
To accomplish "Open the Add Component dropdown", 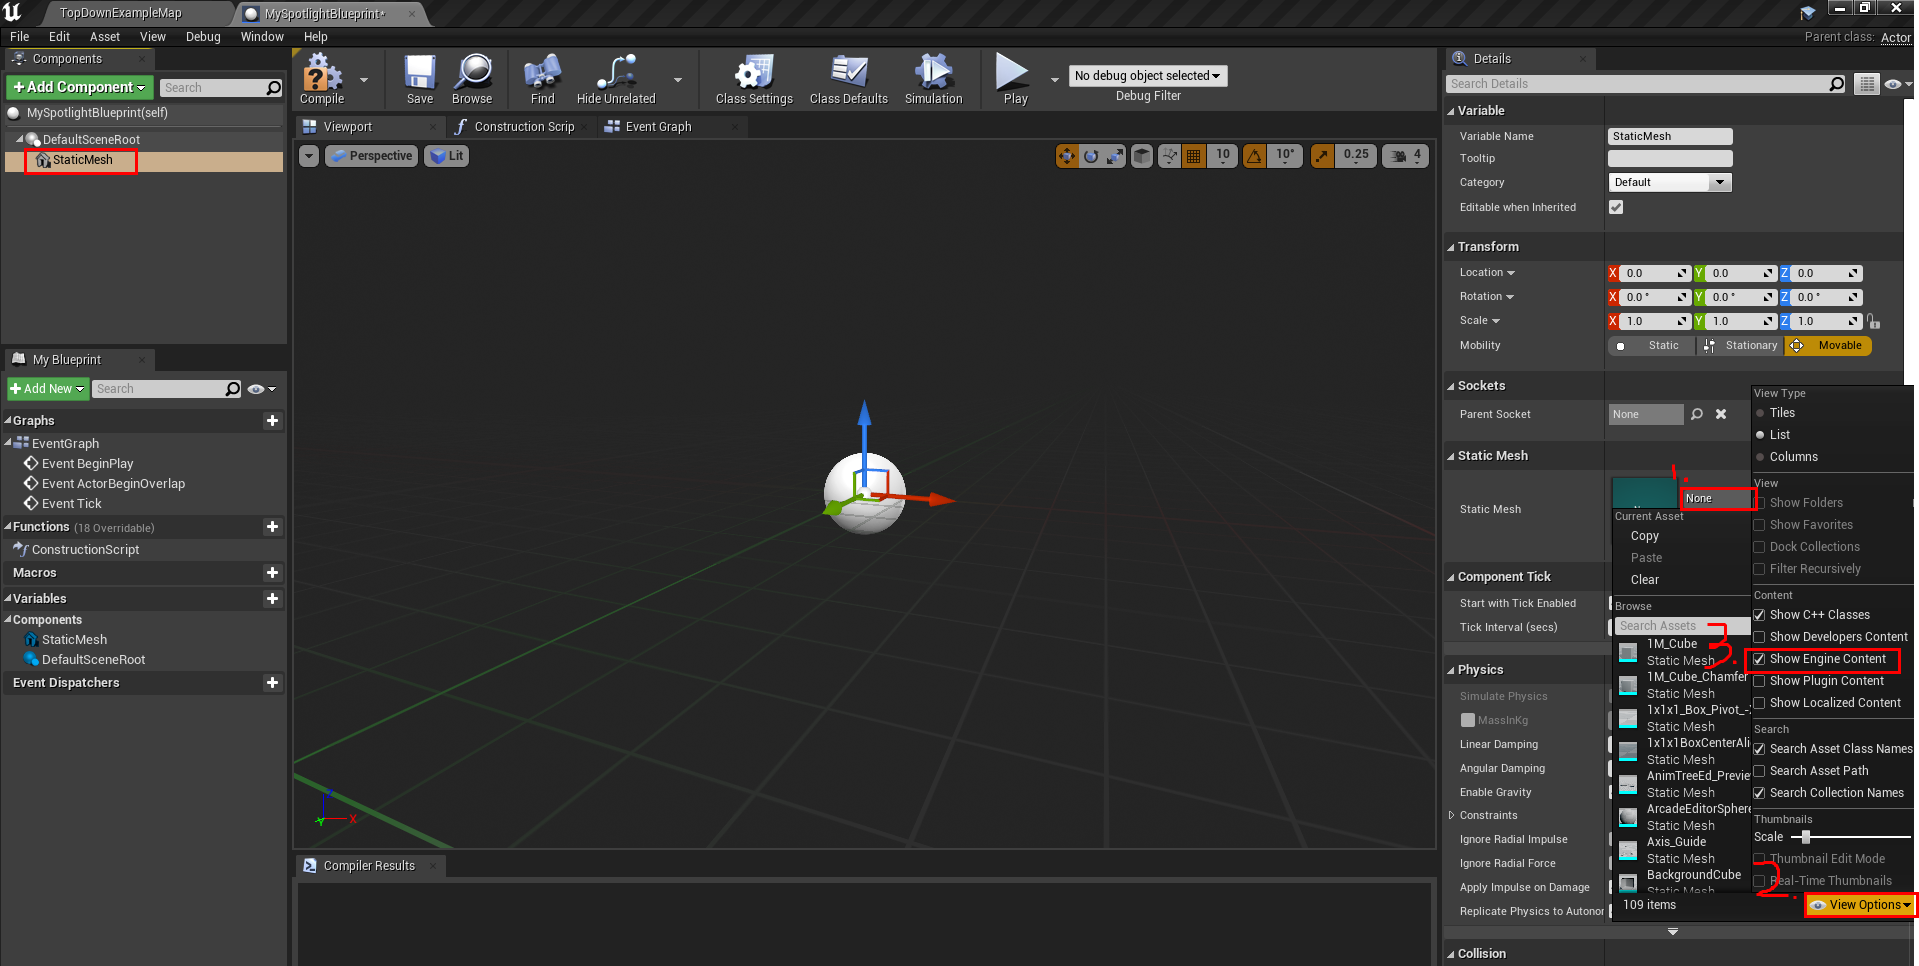I will click(x=80, y=87).
